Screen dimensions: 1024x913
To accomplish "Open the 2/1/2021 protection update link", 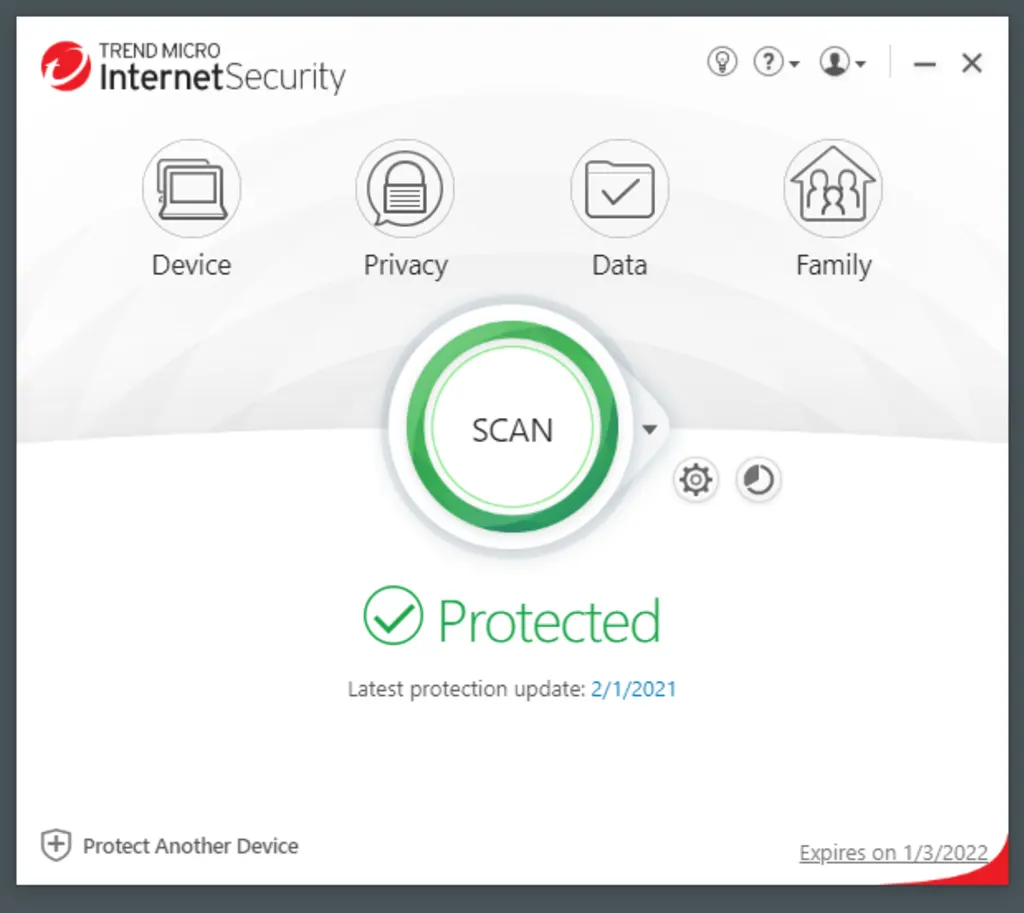I will 633,688.
